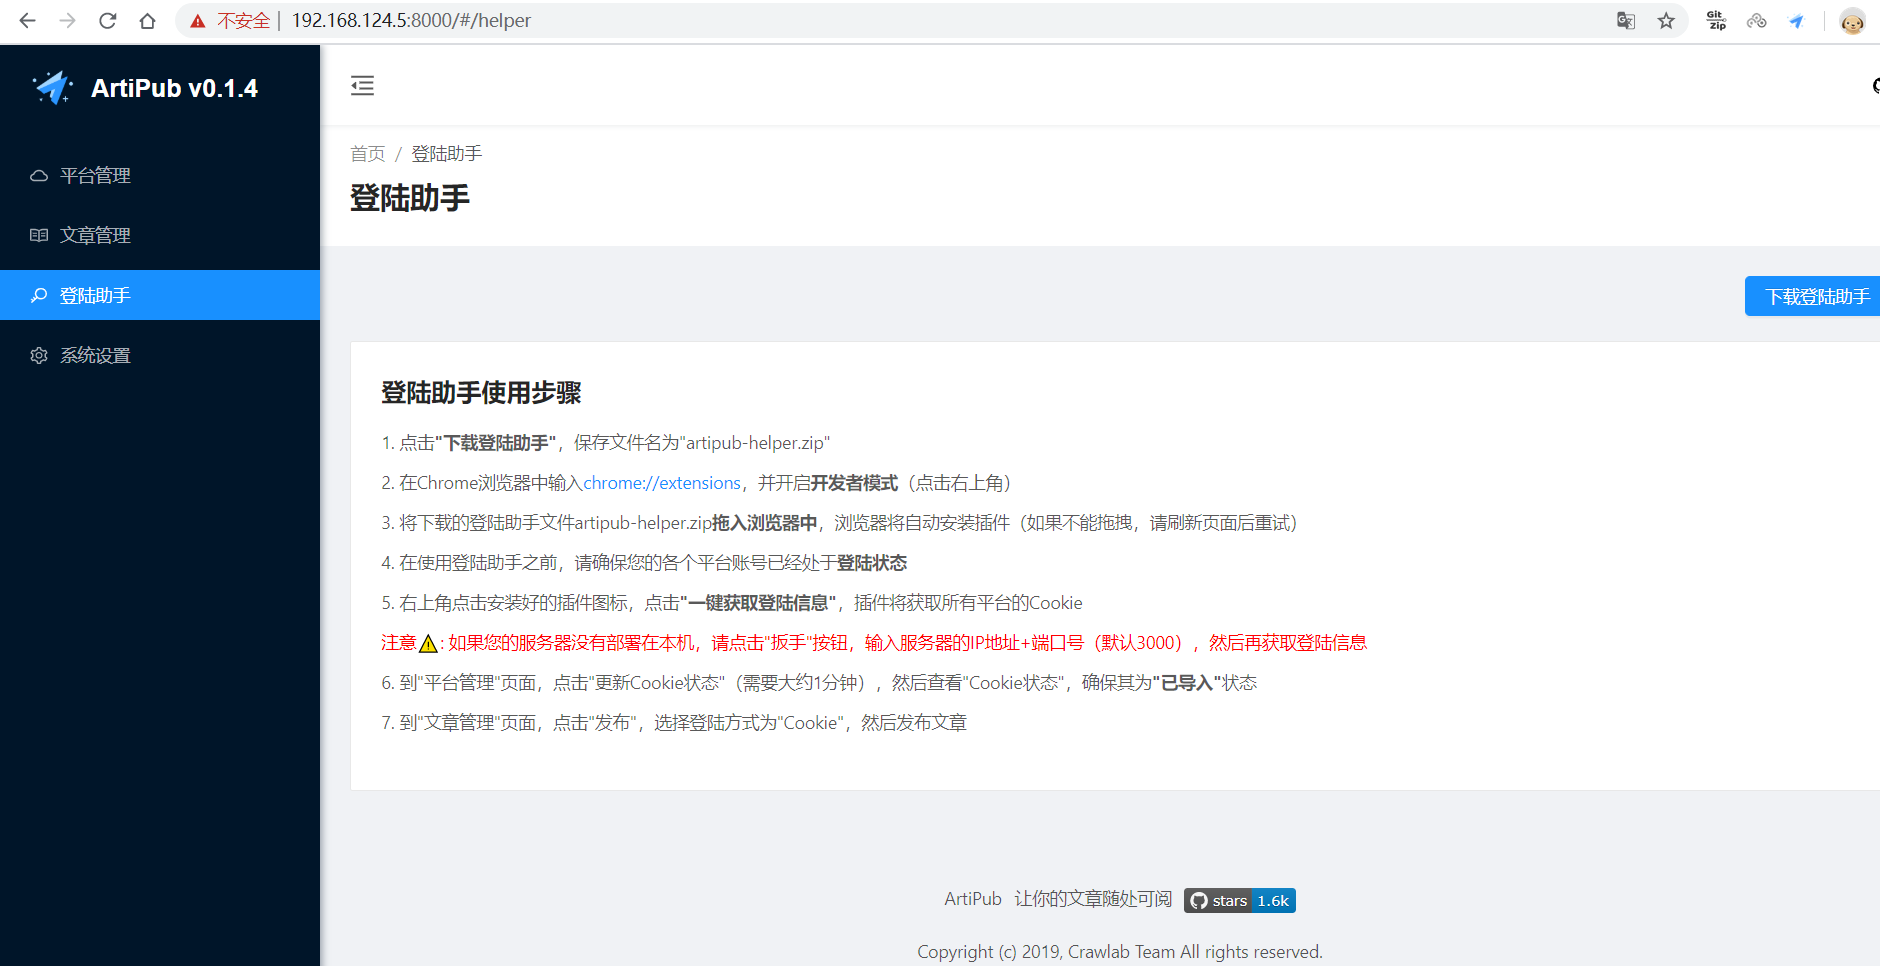Select 登陆助手 in the sidebar

[160, 295]
